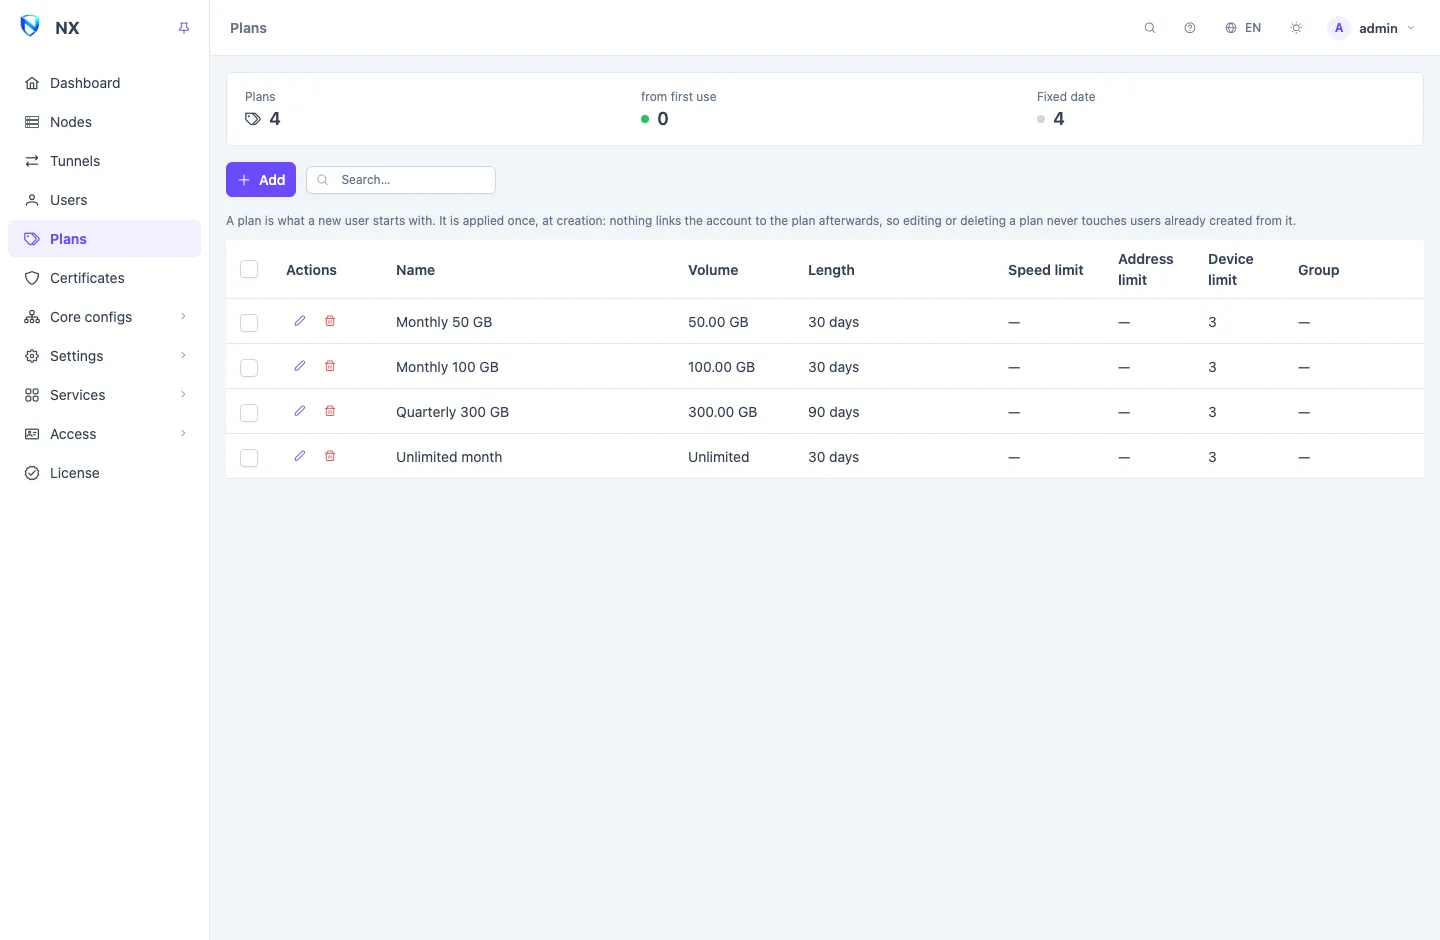Image resolution: width=1440 pixels, height=940 pixels.
Task: Click the Device limit column header
Action: tap(1230, 269)
